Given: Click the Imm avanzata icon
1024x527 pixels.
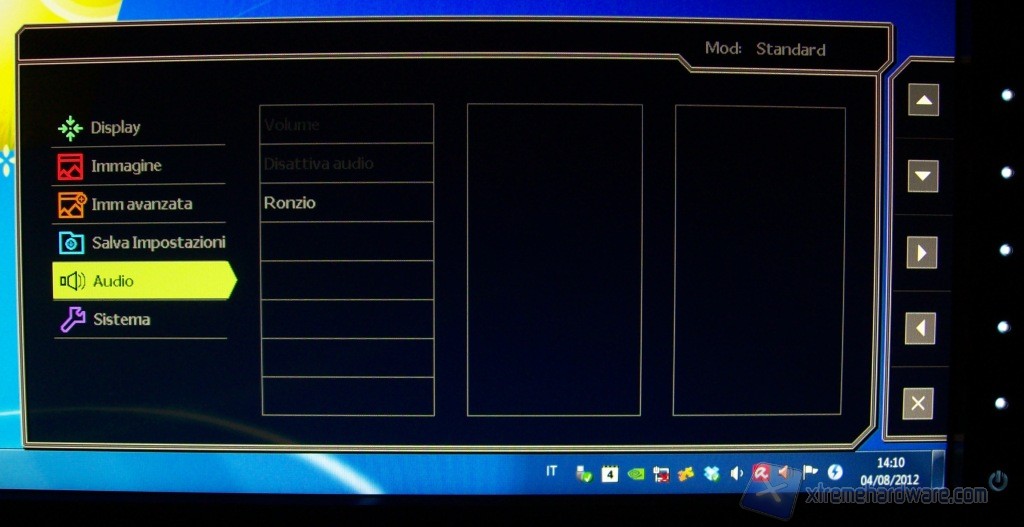Looking at the screenshot, I should coord(71,205).
